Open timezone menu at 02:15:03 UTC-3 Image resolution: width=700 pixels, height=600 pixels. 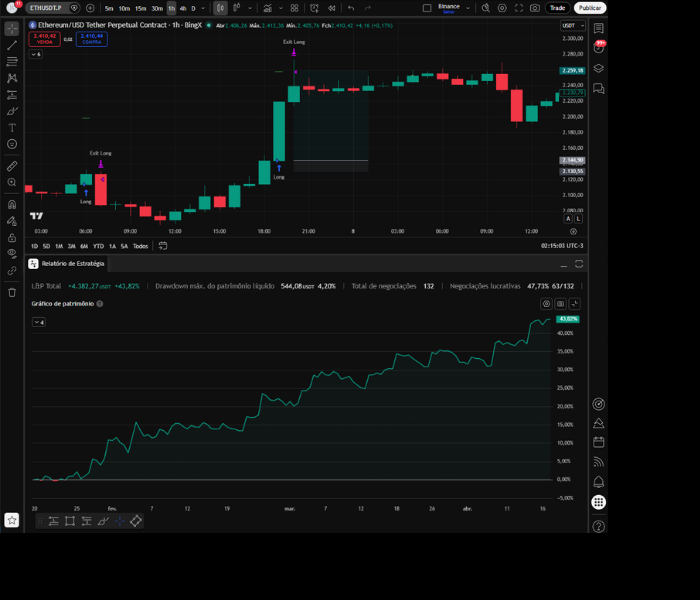(562, 246)
